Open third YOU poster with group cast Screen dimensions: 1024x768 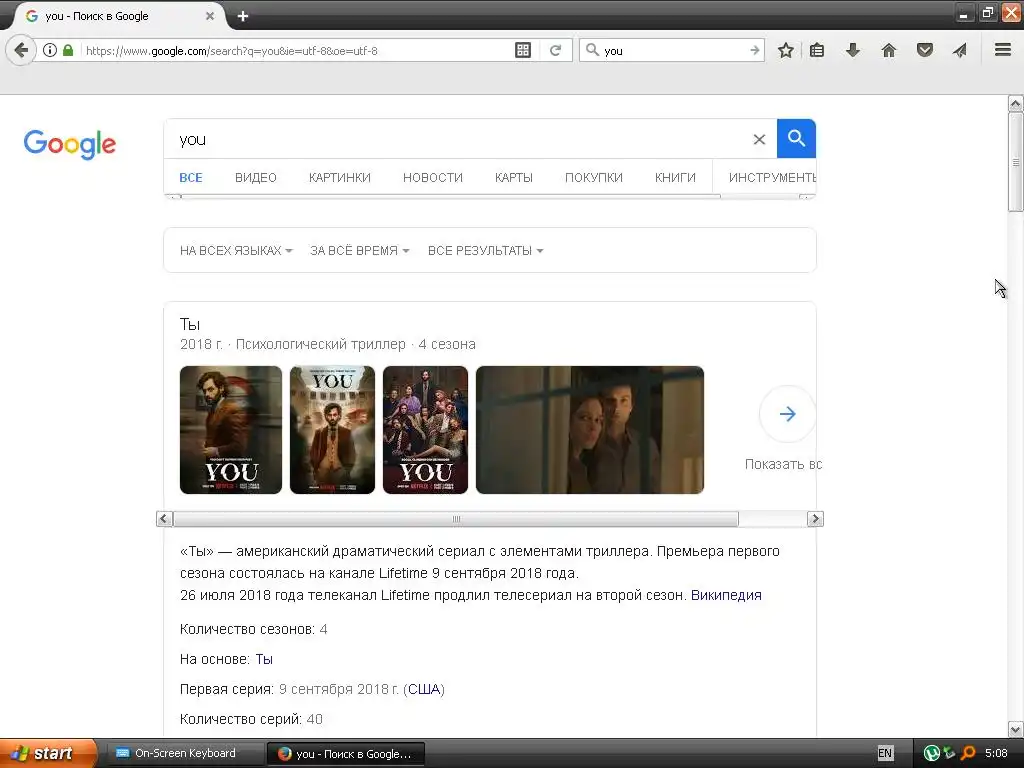425,430
